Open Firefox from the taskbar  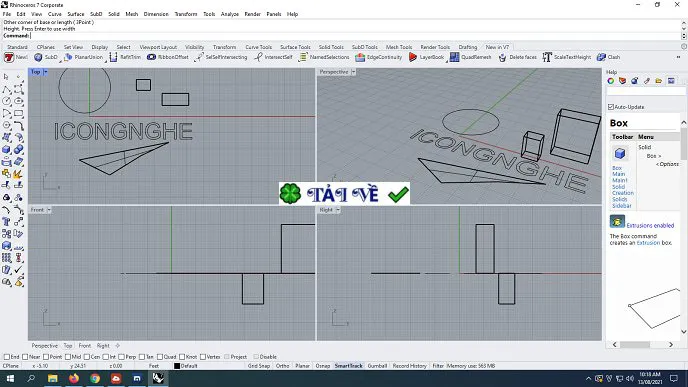(74, 378)
